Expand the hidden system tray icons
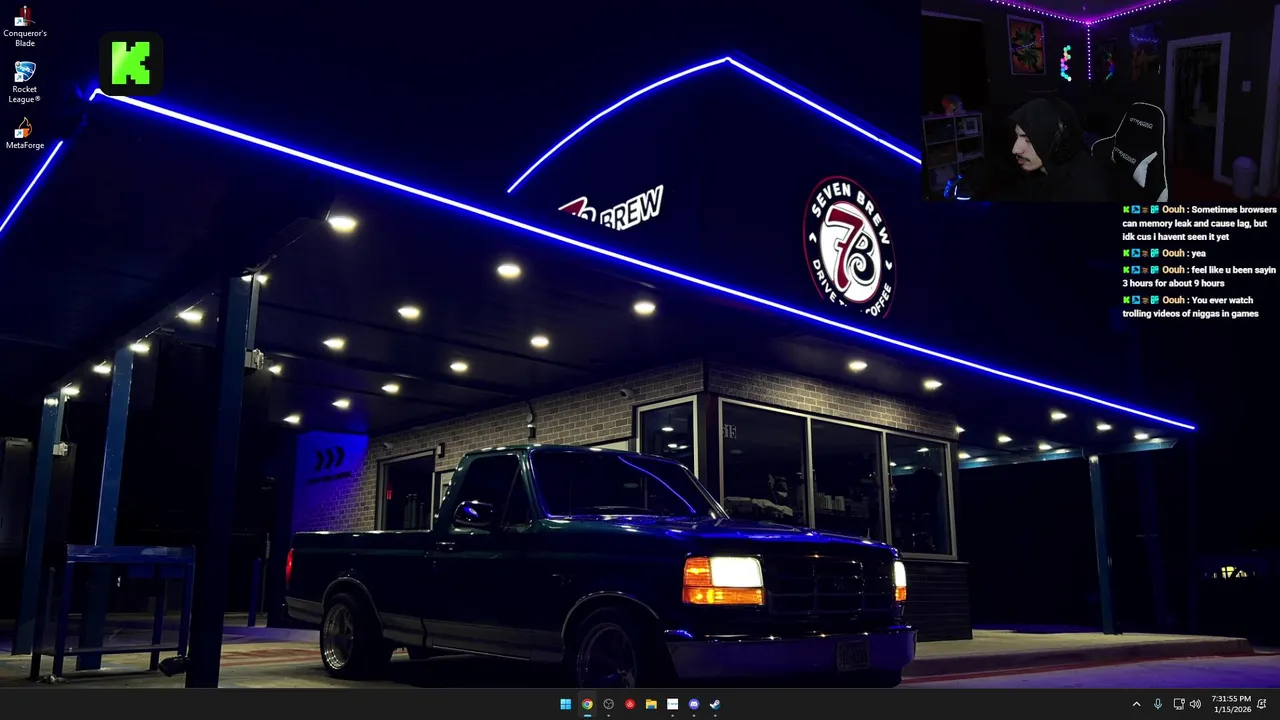Image resolution: width=1280 pixels, height=720 pixels. (x=1136, y=704)
